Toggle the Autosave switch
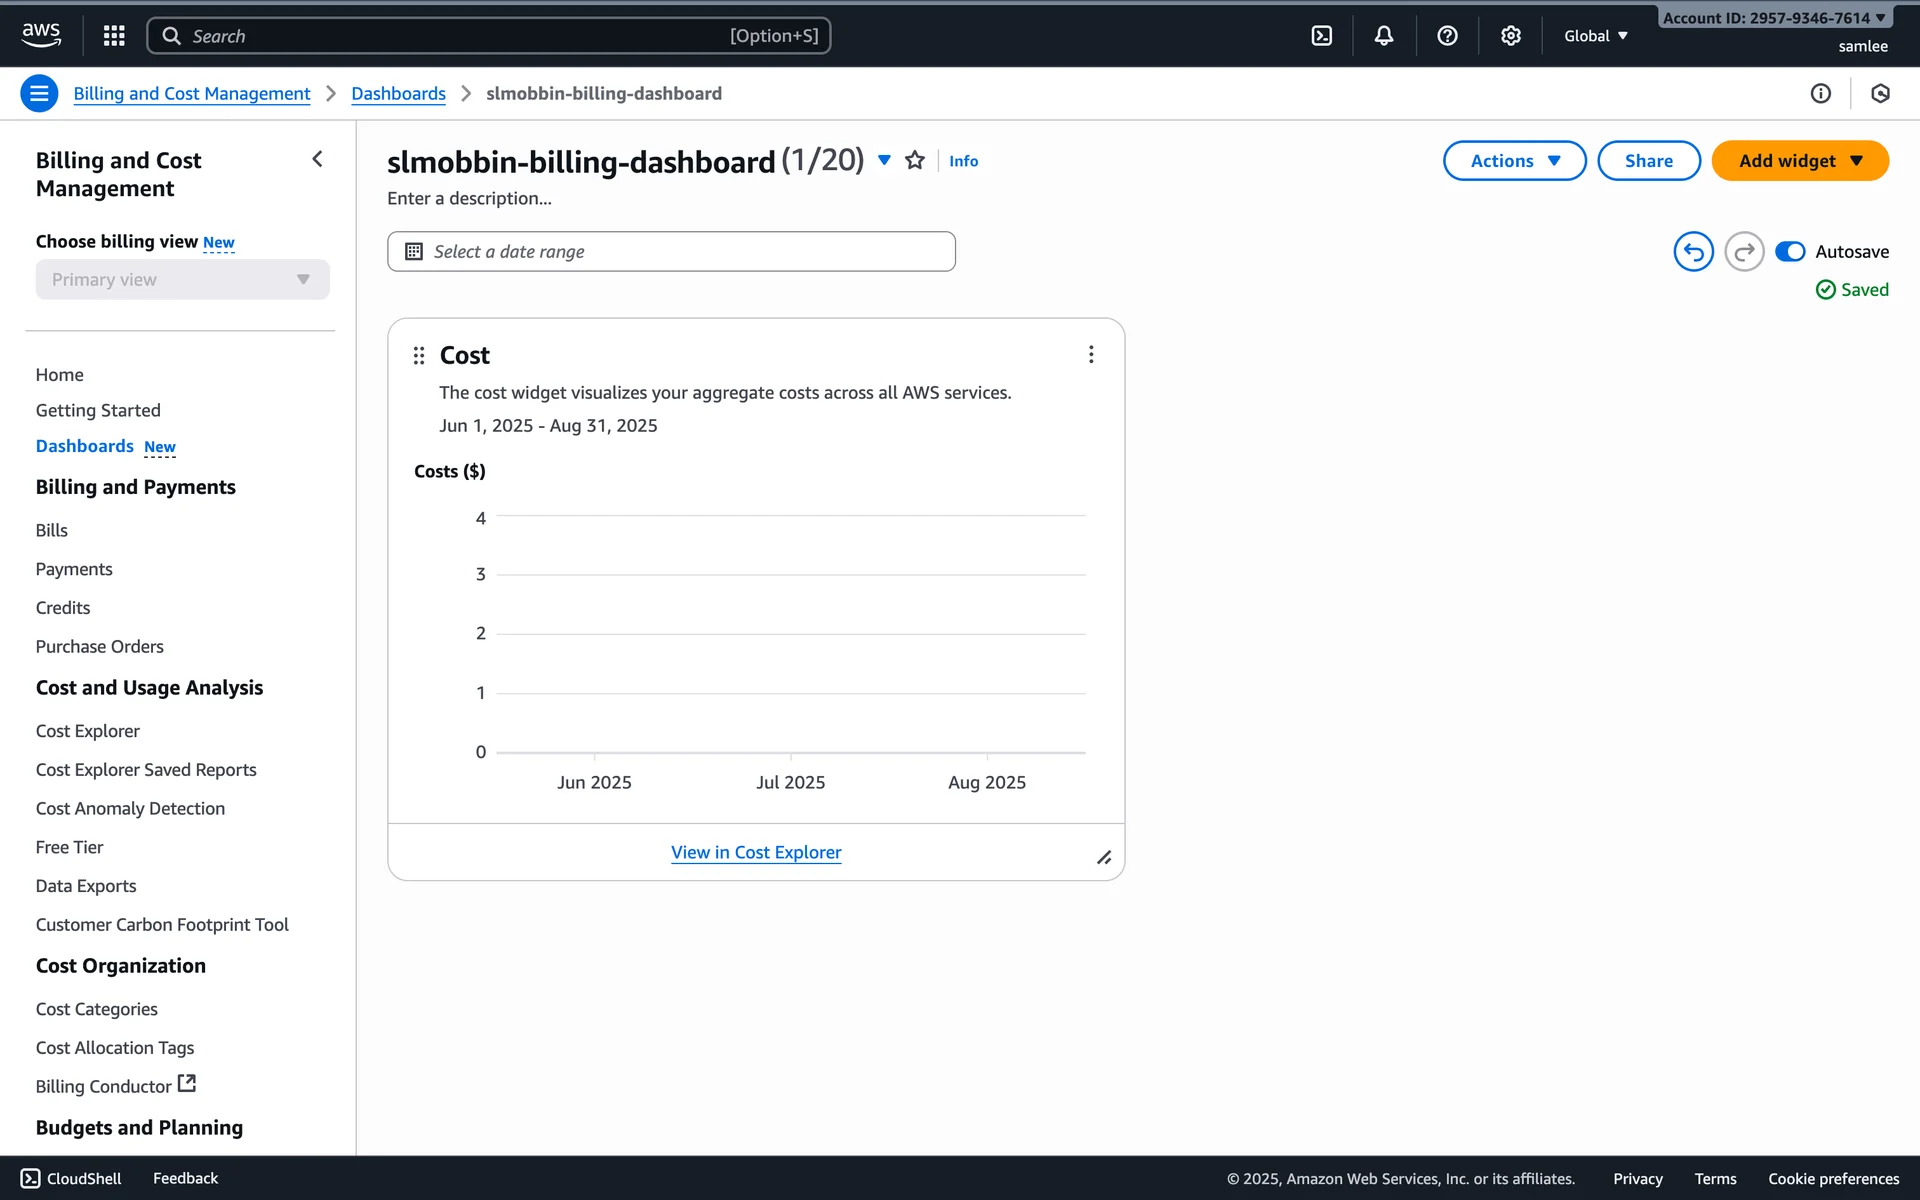The image size is (1920, 1200). click(1789, 252)
